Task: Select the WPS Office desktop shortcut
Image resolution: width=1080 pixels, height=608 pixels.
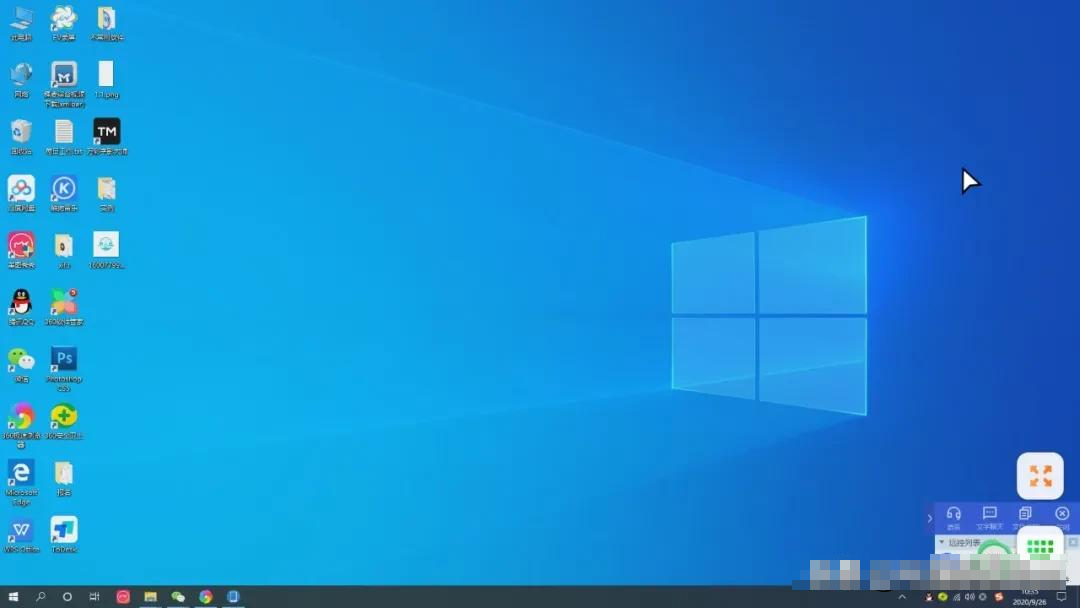Action: pos(21,536)
